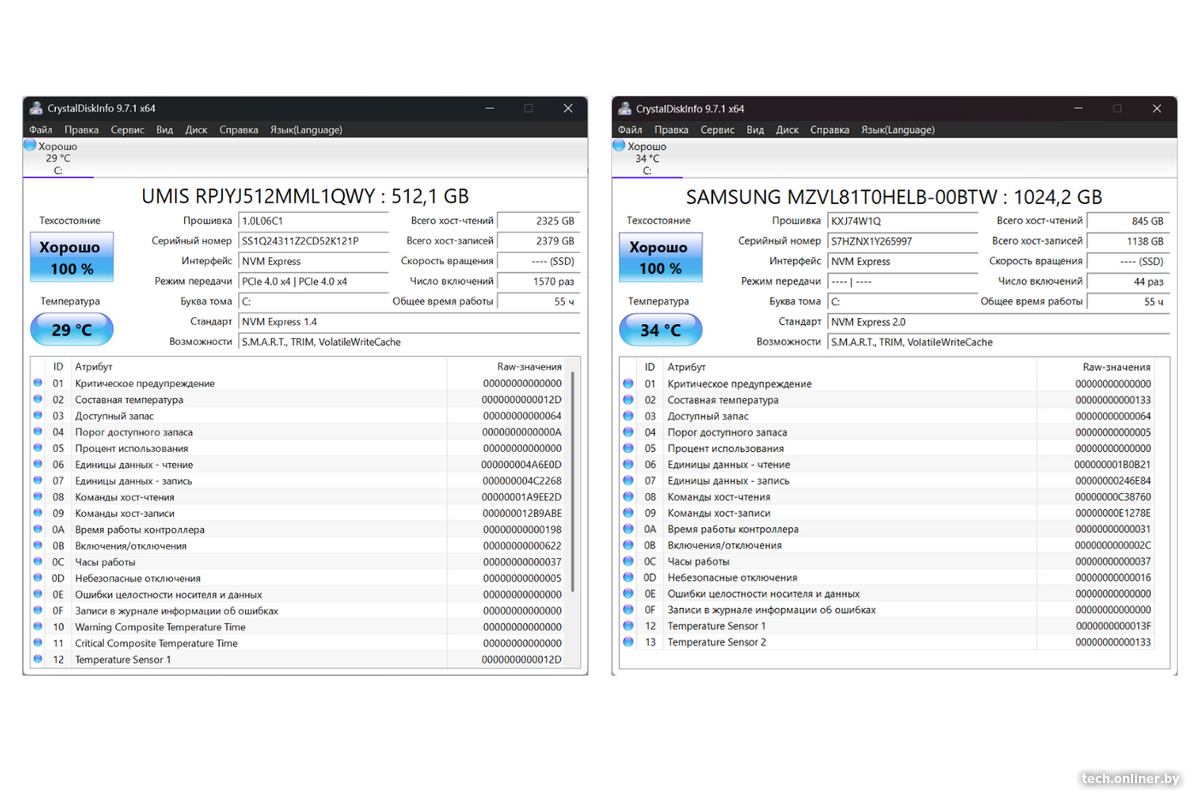Image resolution: width=1200 pixels, height=800 pixels.
Task: Select Доступный запас row in UMIS window
Action: (299, 416)
